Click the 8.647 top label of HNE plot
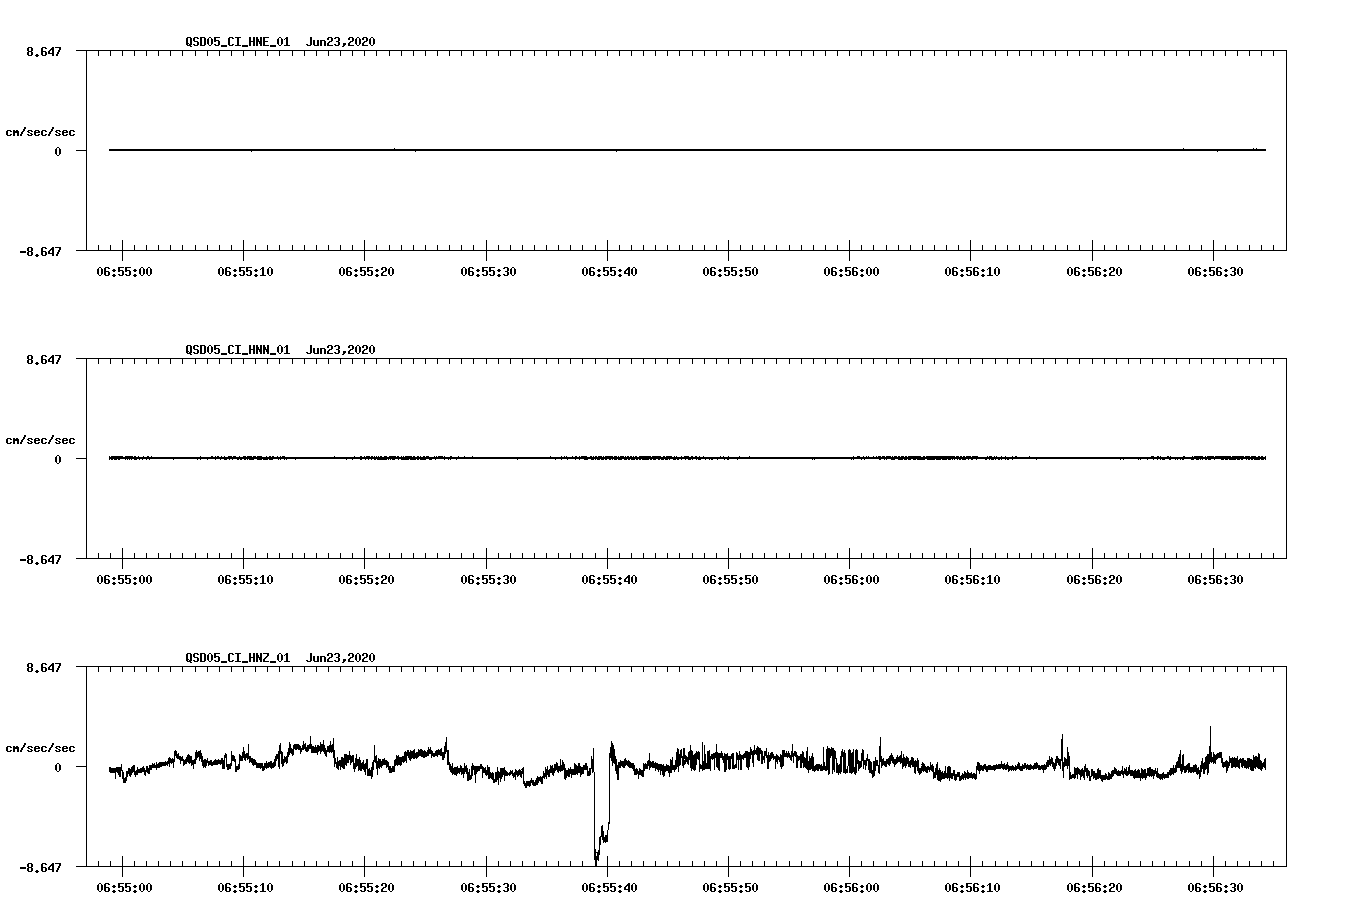The width and height of the screenshot is (1358, 924). (43, 51)
